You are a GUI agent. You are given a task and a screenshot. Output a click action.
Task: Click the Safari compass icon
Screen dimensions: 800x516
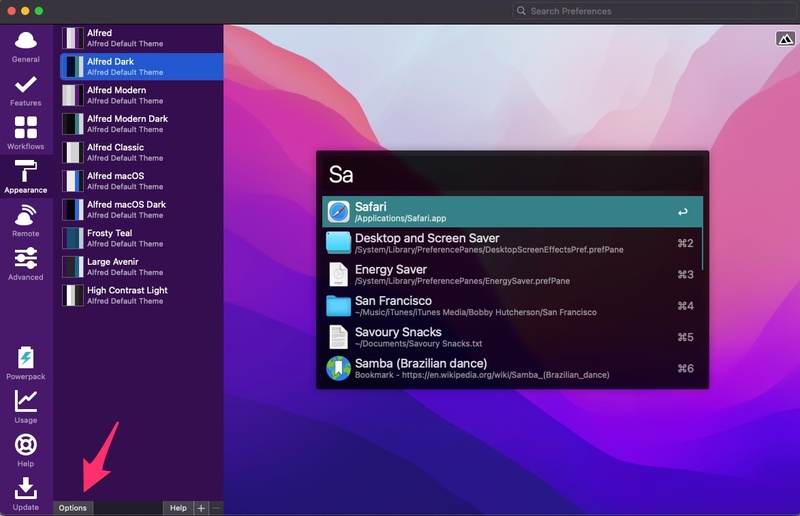[338, 212]
